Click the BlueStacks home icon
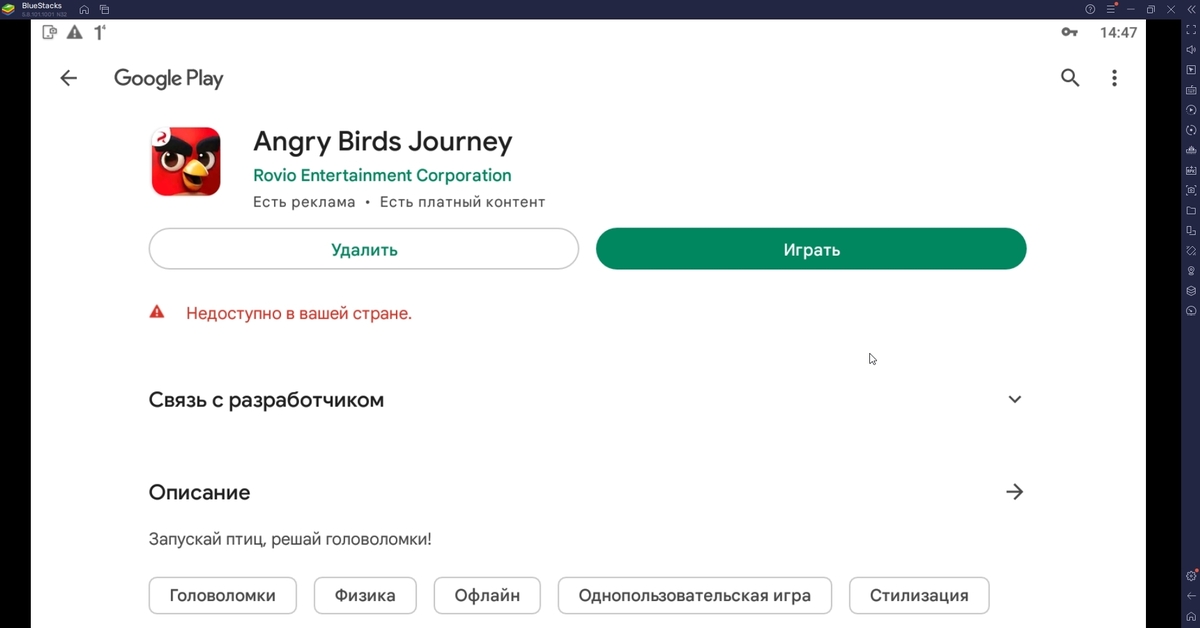Screen dimensions: 1200x628 (84, 9)
